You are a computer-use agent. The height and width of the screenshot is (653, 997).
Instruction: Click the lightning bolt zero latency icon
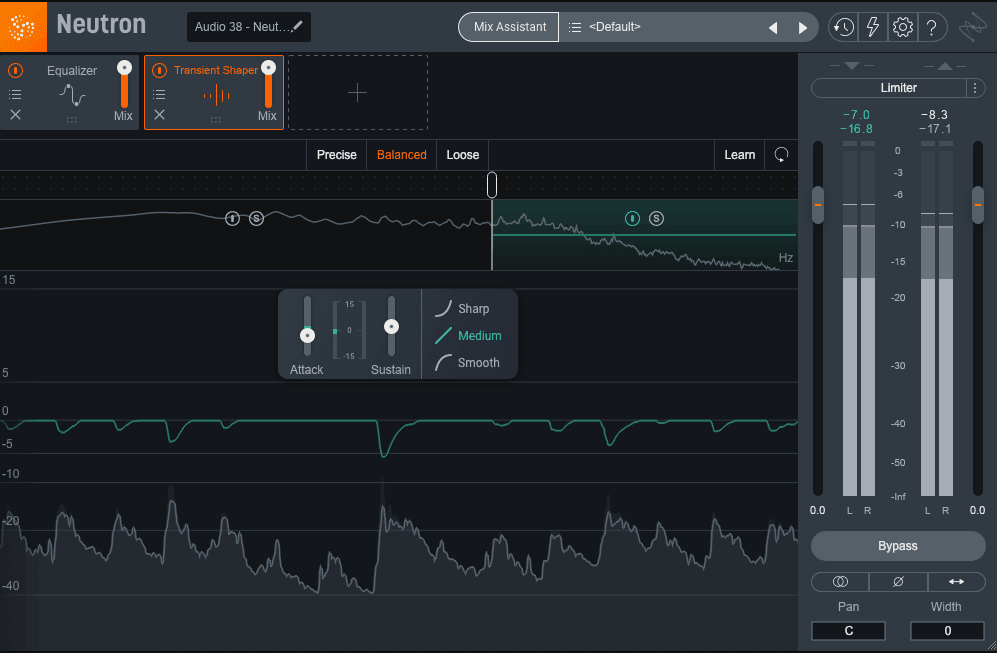coord(873,27)
